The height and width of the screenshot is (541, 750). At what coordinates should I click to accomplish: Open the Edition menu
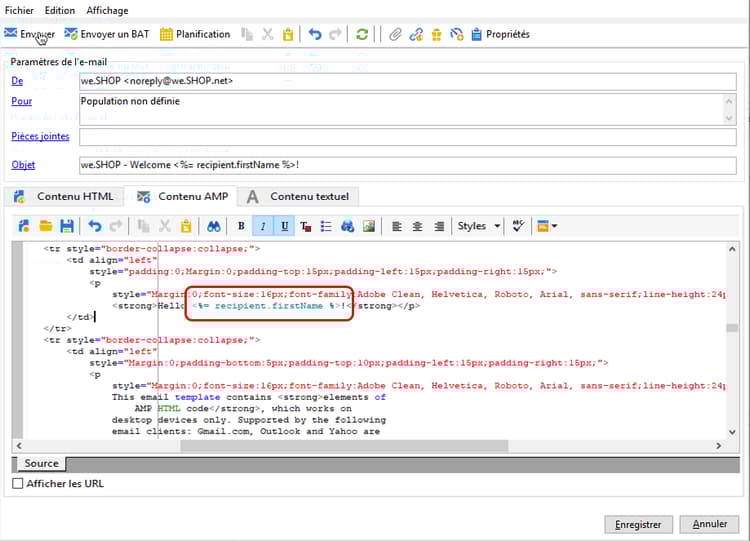[60, 10]
